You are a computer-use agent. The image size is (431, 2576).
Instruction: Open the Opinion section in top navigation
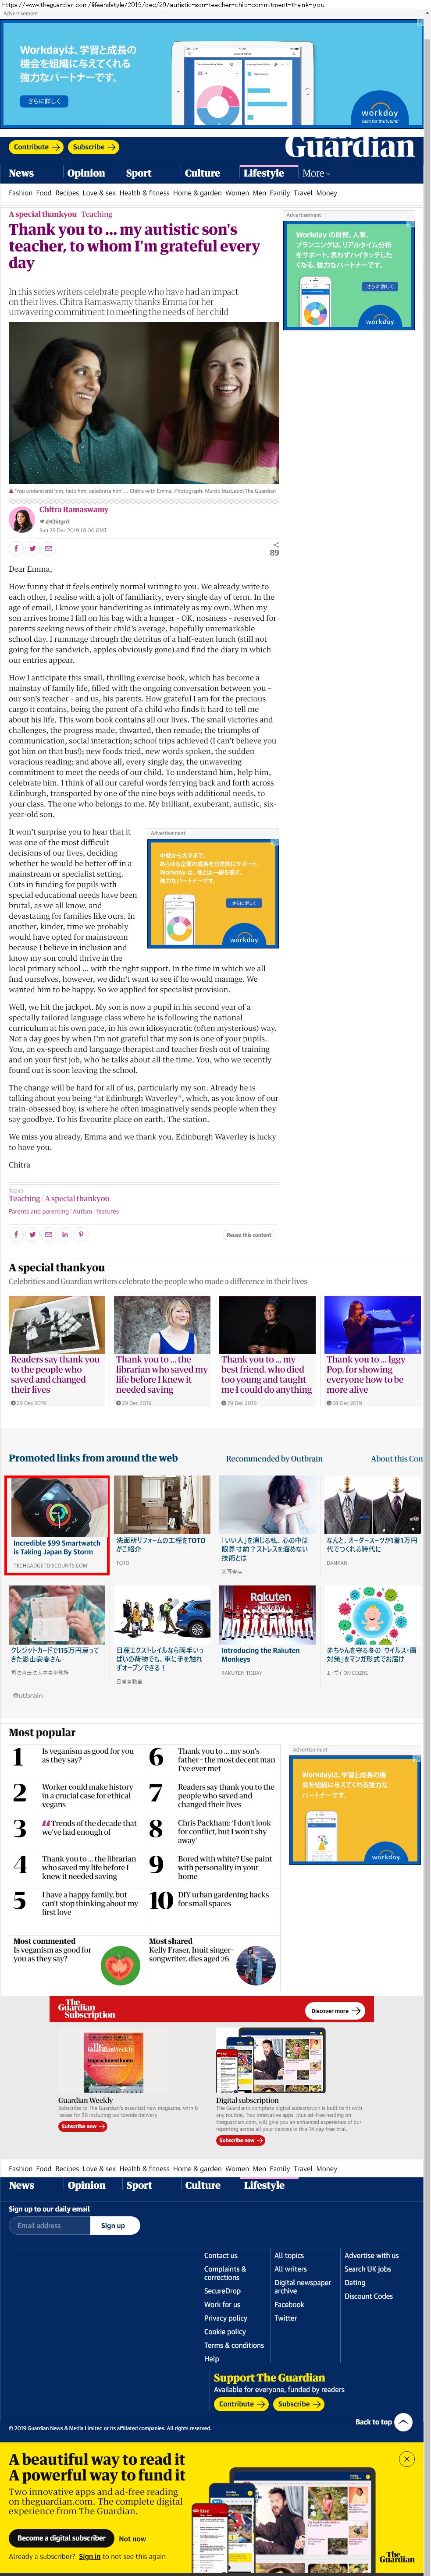point(86,173)
